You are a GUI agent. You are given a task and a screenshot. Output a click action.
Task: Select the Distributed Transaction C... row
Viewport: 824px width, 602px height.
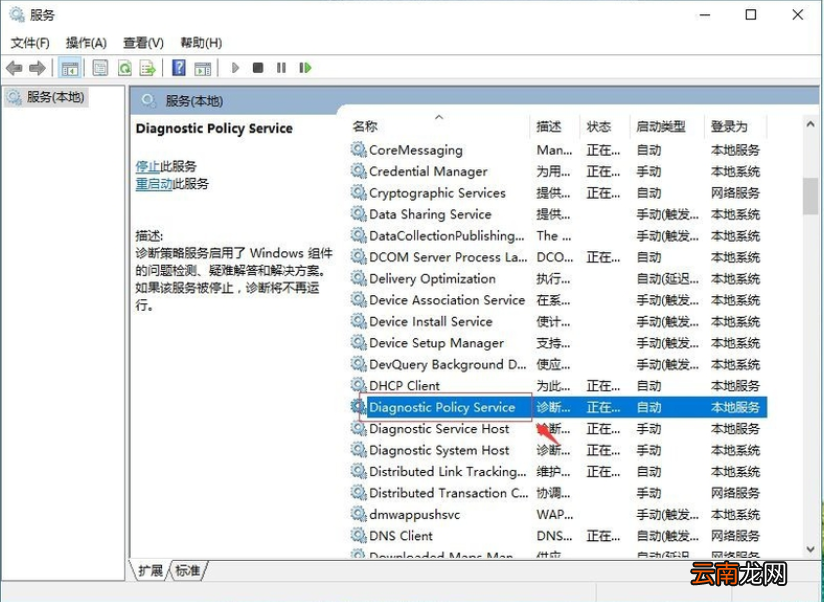[x=559, y=493]
